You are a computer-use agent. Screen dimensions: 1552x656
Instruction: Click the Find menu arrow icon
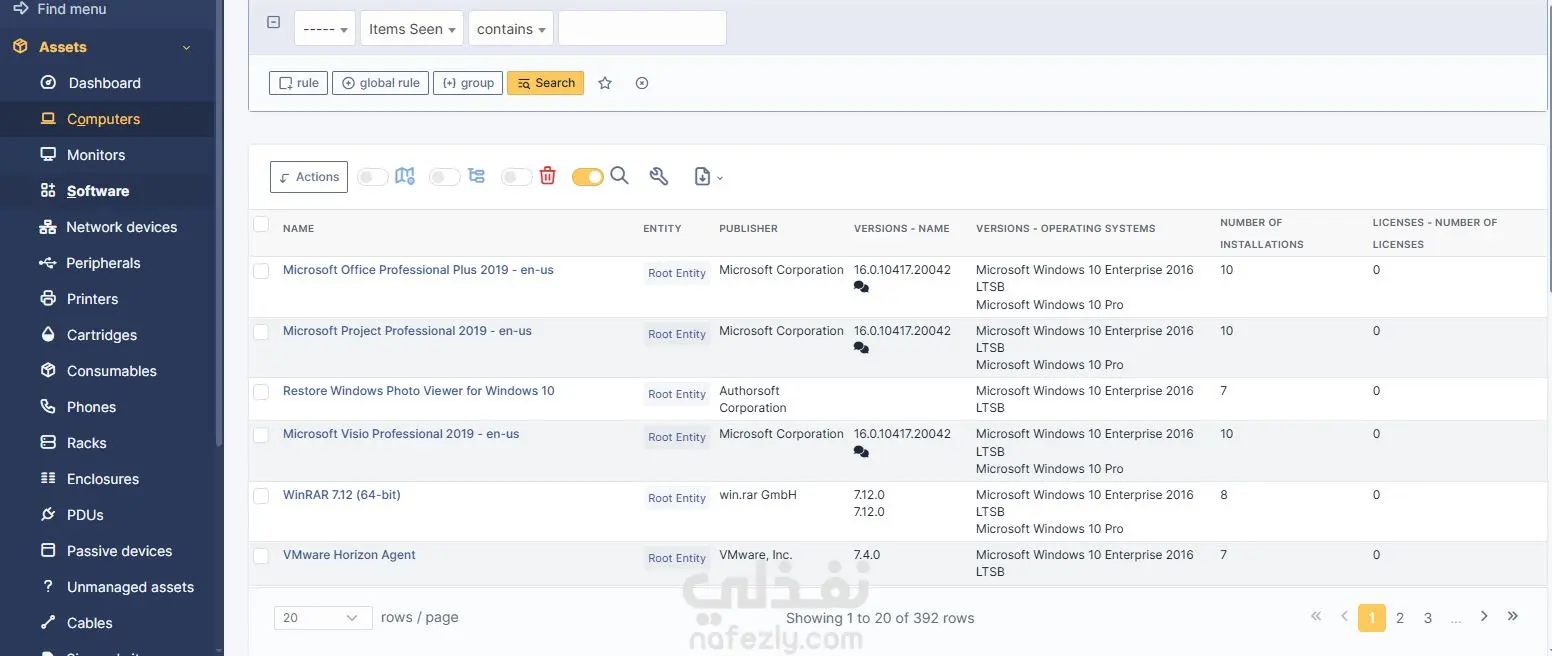[20, 8]
